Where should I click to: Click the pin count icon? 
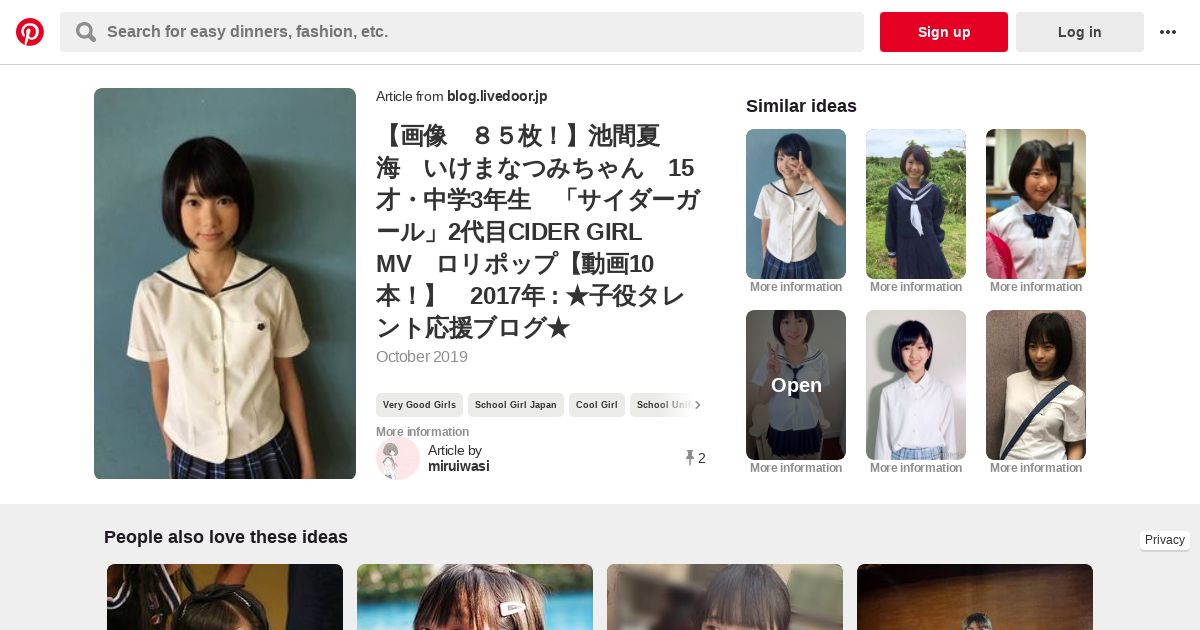[x=690, y=458]
